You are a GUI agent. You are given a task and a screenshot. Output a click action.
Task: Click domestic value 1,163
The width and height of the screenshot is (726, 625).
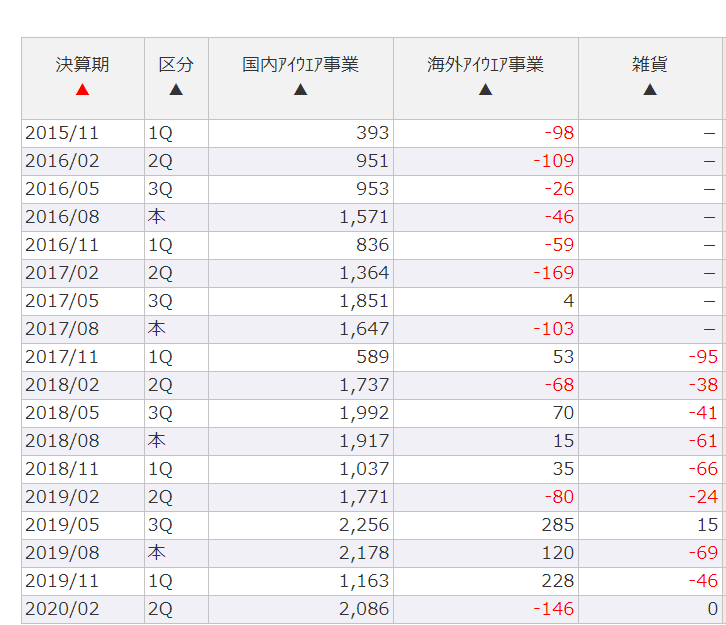364,581
